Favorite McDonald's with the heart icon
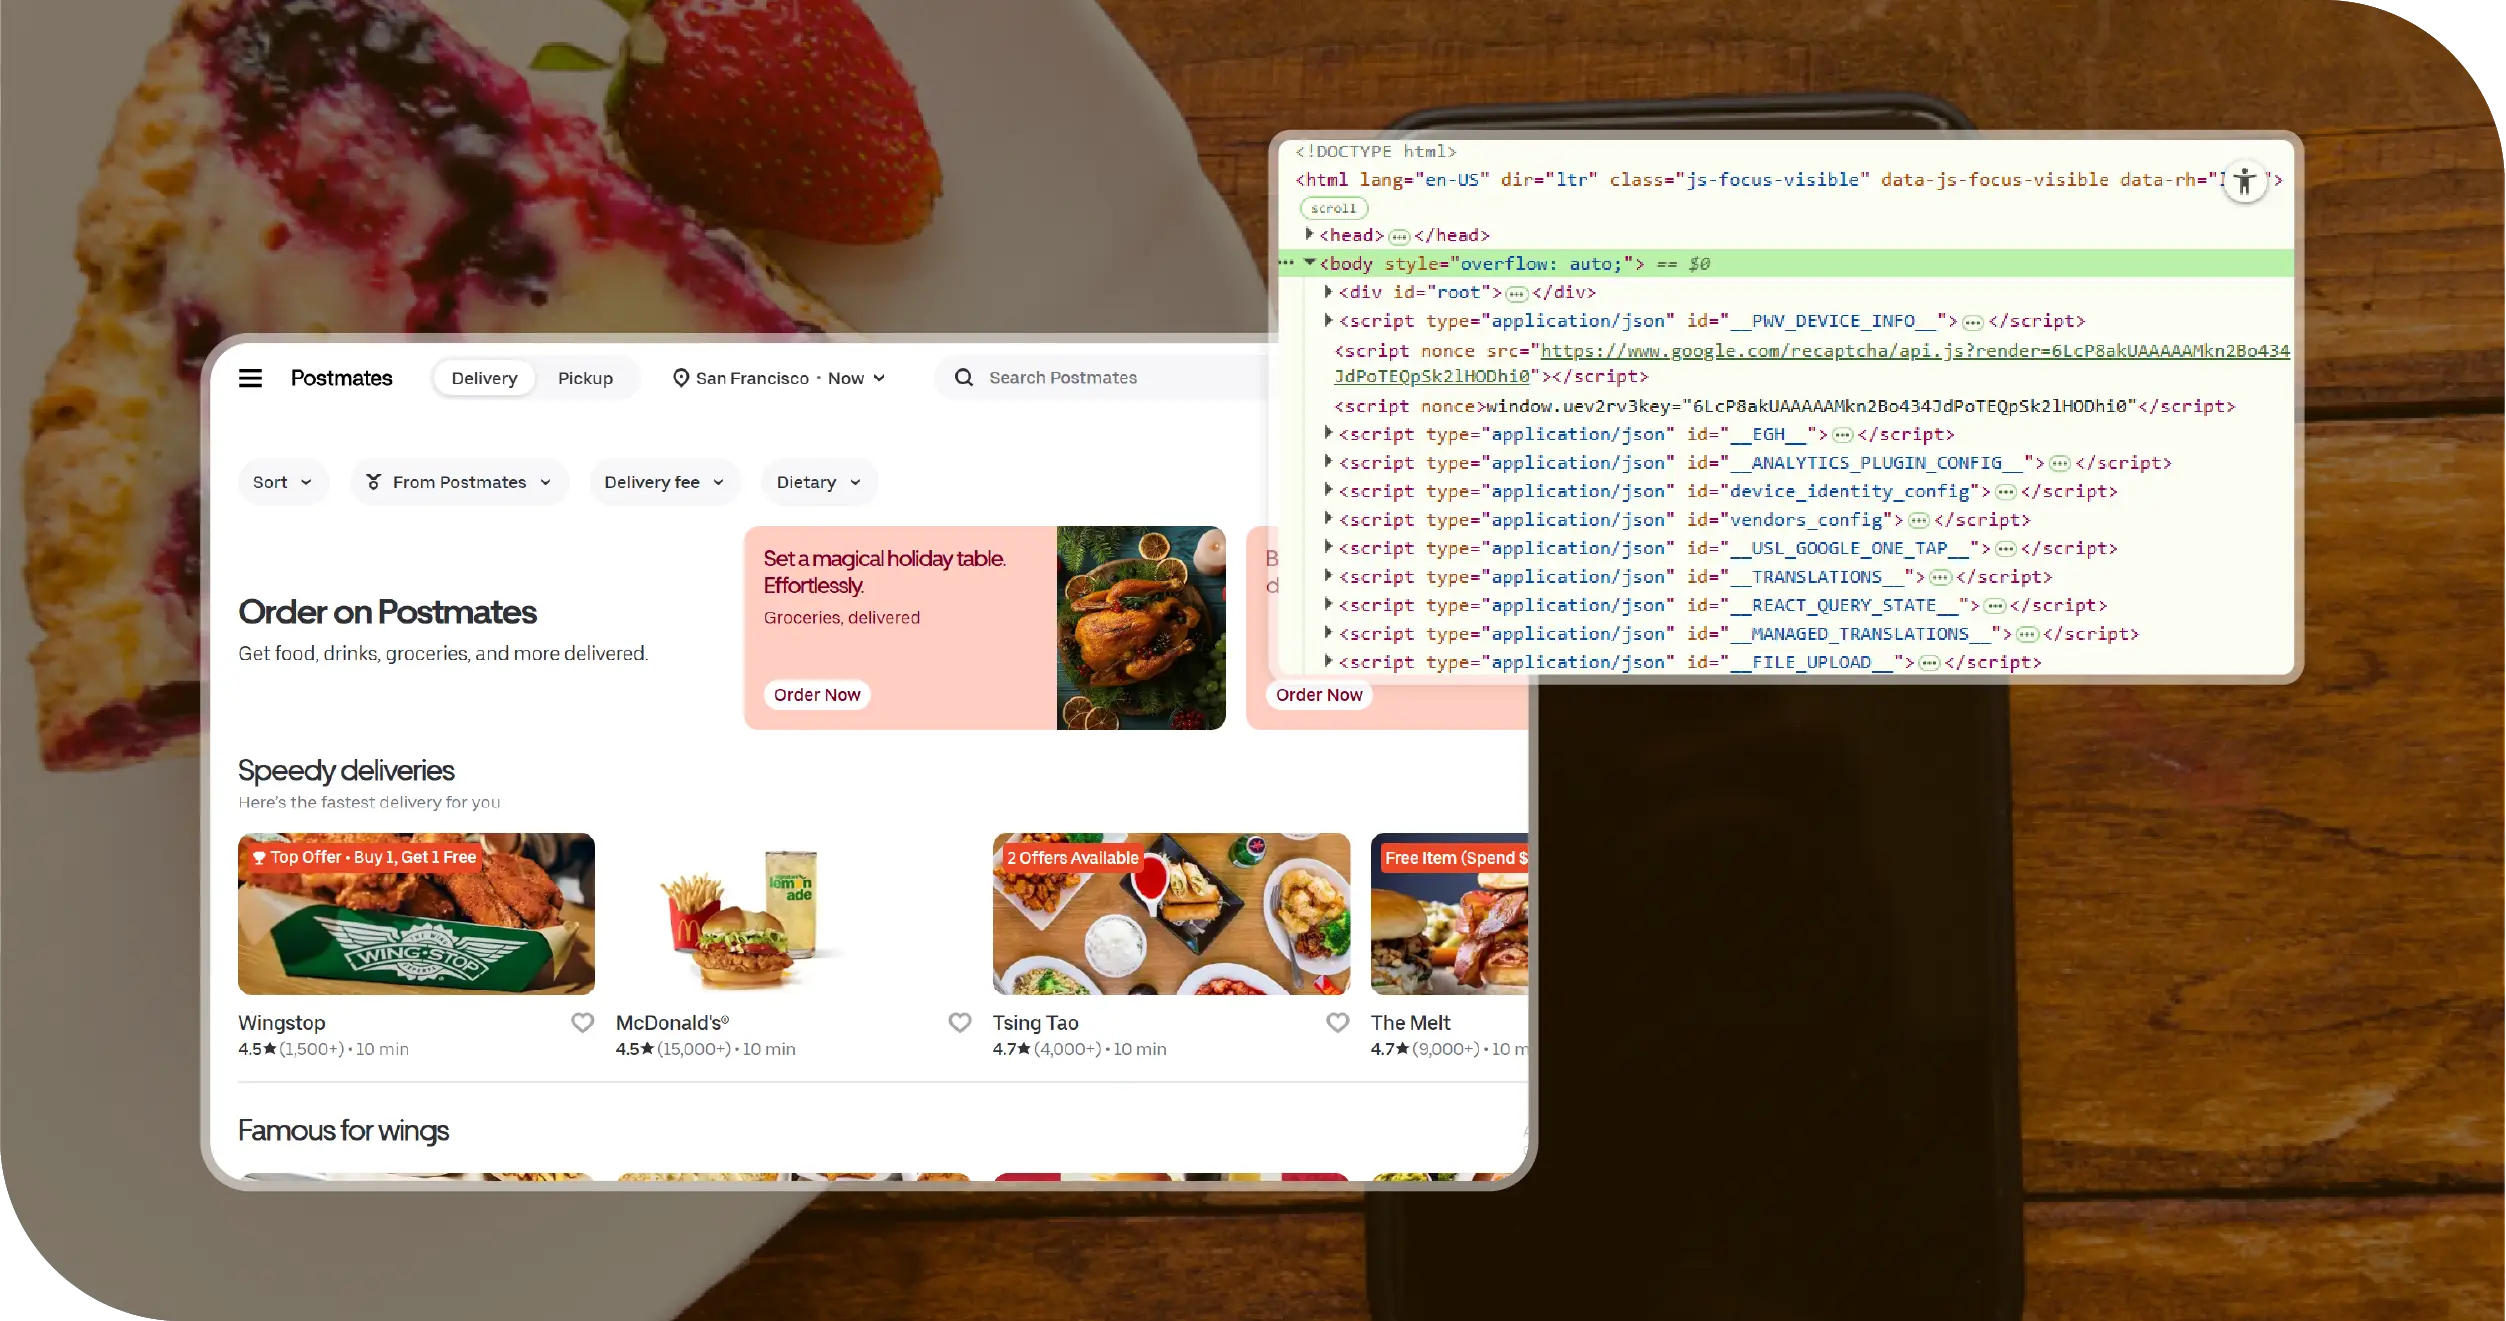 959,1022
